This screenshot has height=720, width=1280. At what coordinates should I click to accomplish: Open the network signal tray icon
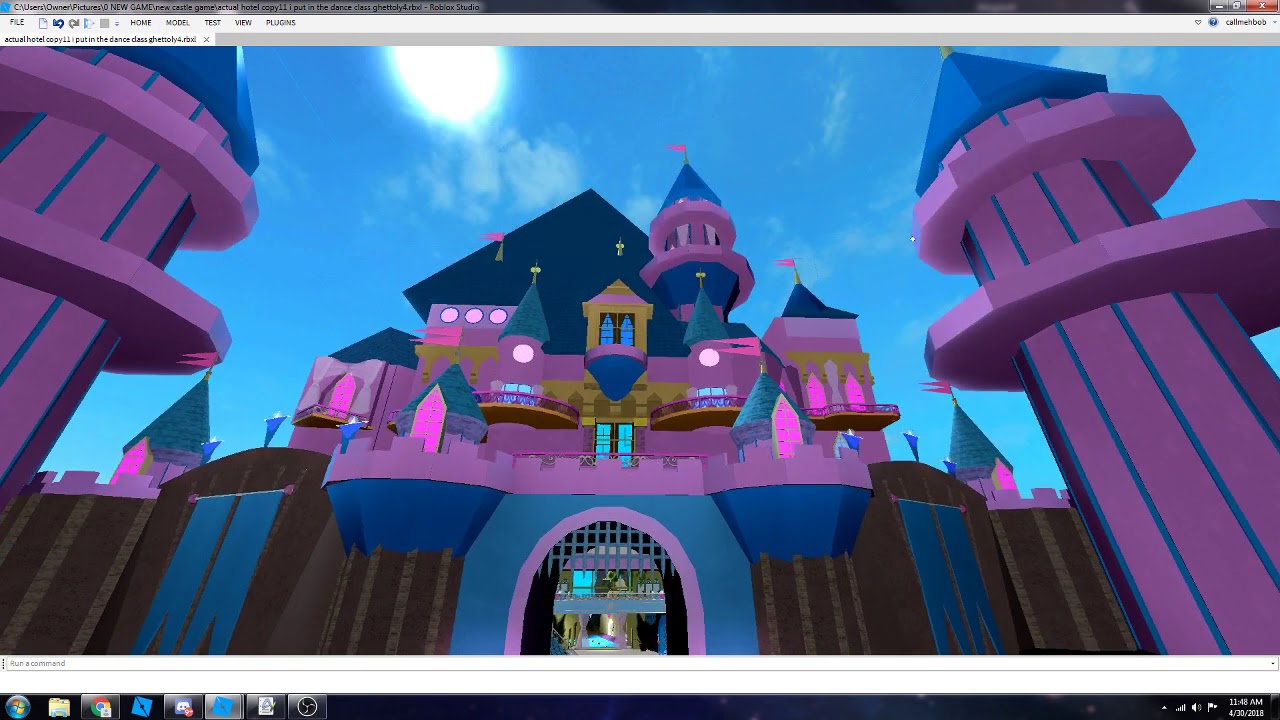[1180, 708]
